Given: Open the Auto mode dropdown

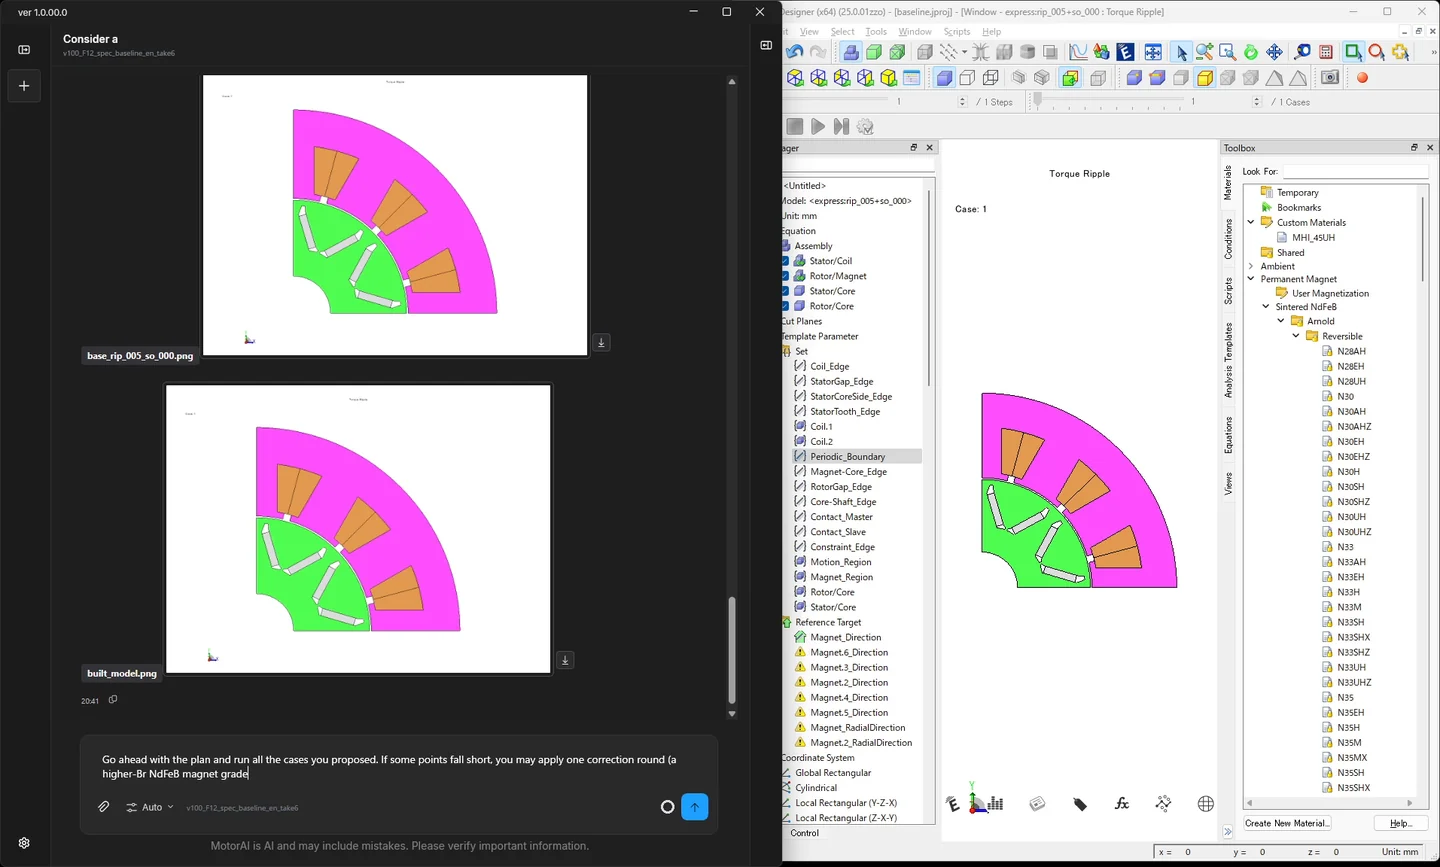Looking at the screenshot, I should tap(150, 807).
